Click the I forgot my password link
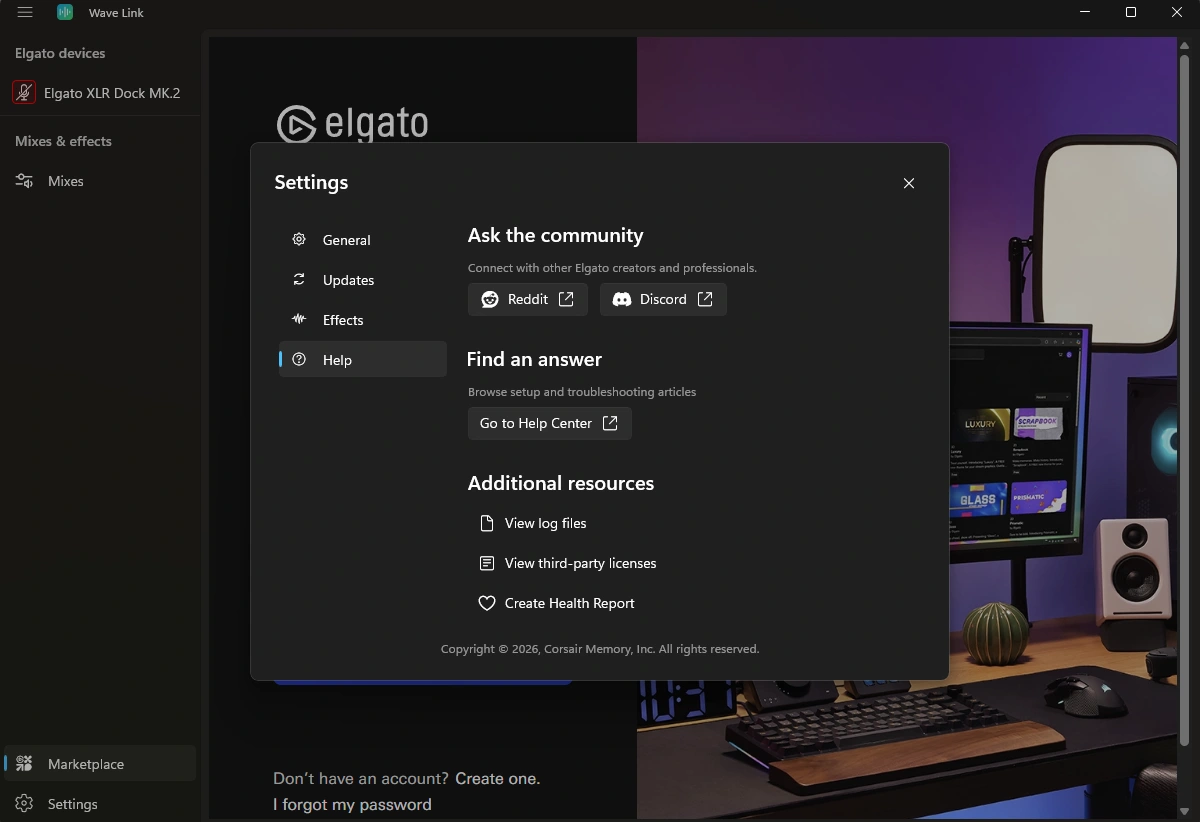The width and height of the screenshot is (1200, 822). (352, 804)
